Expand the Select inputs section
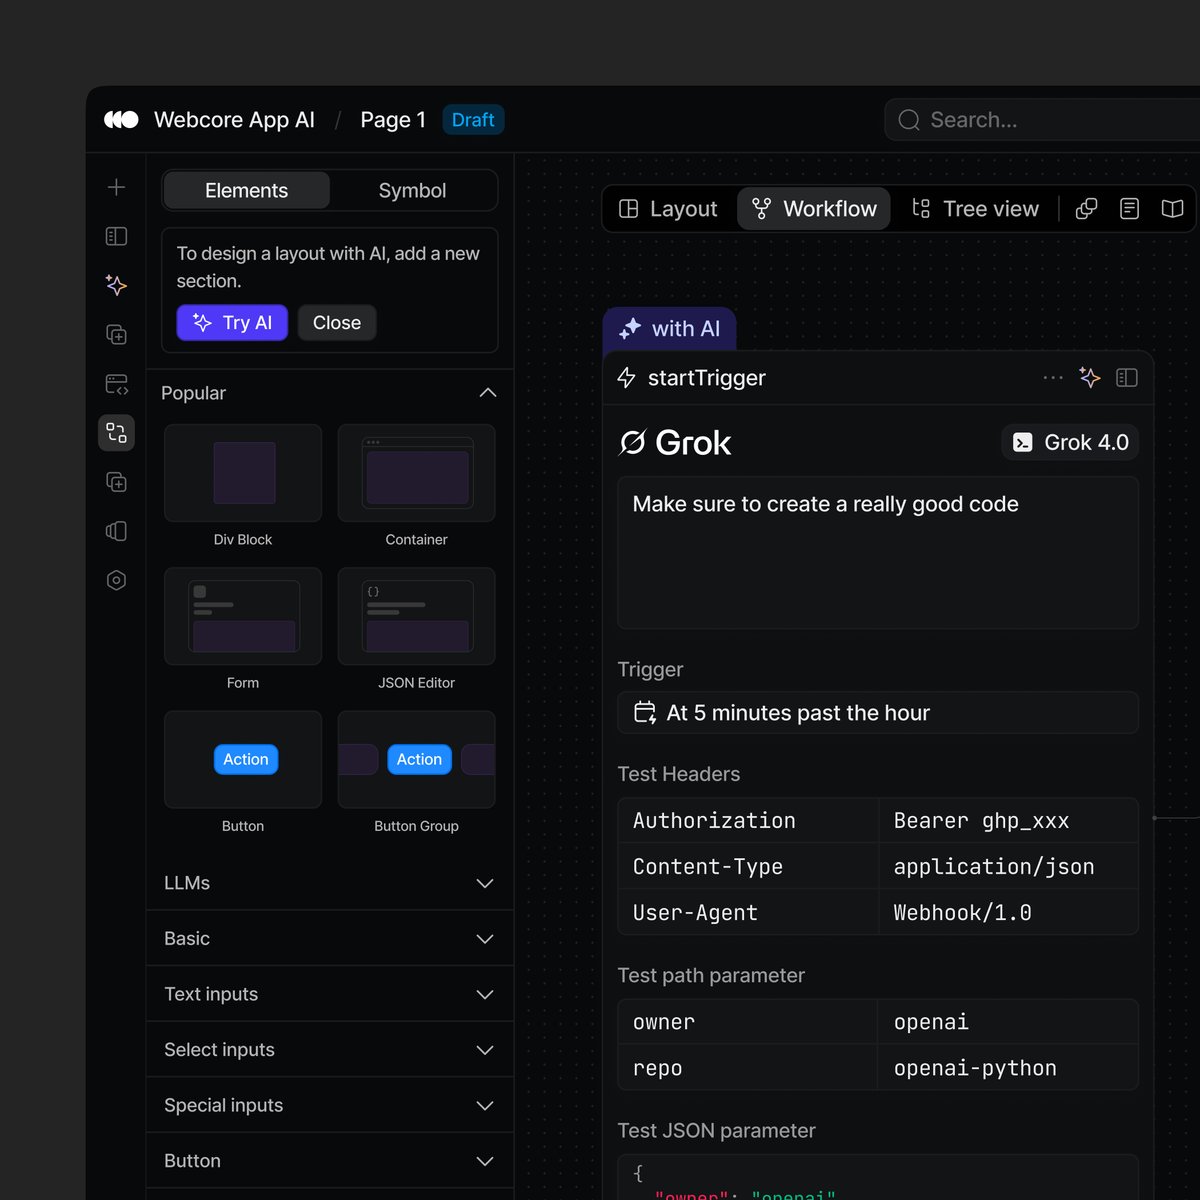The height and width of the screenshot is (1200, 1200). (329, 1050)
